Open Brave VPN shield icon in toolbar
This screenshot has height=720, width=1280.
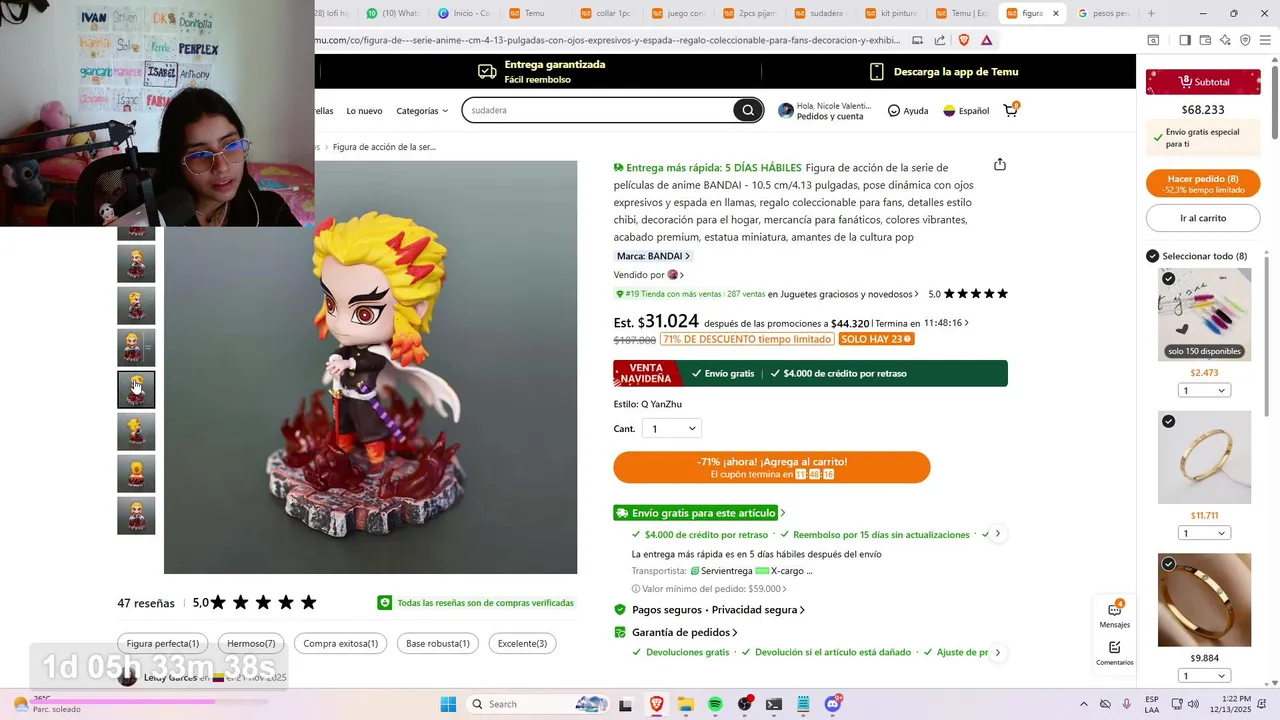tap(1245, 40)
